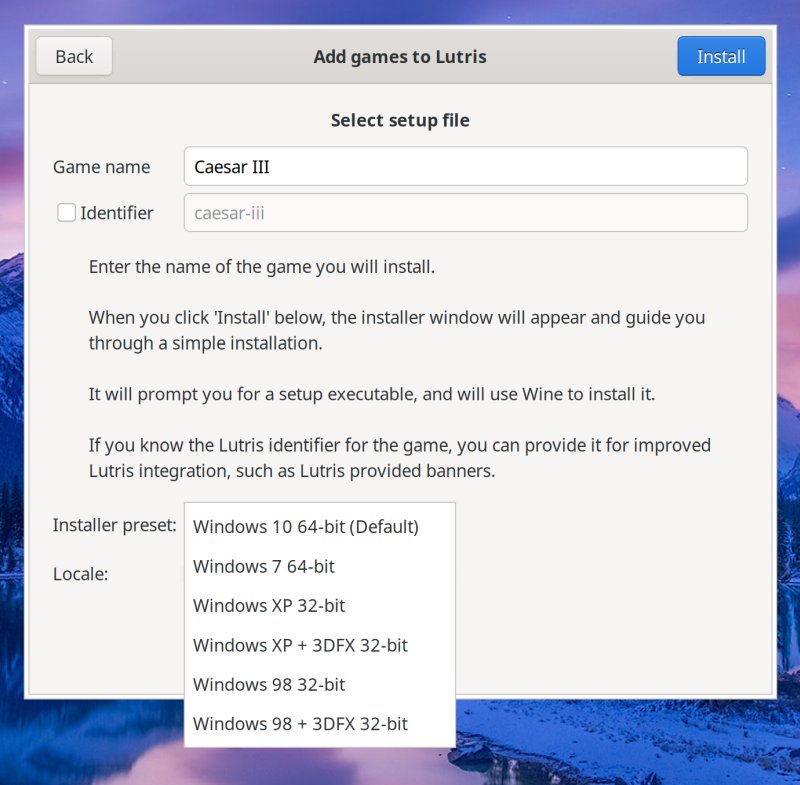The height and width of the screenshot is (785, 800).
Task: Click the Back button
Action: click(73, 56)
